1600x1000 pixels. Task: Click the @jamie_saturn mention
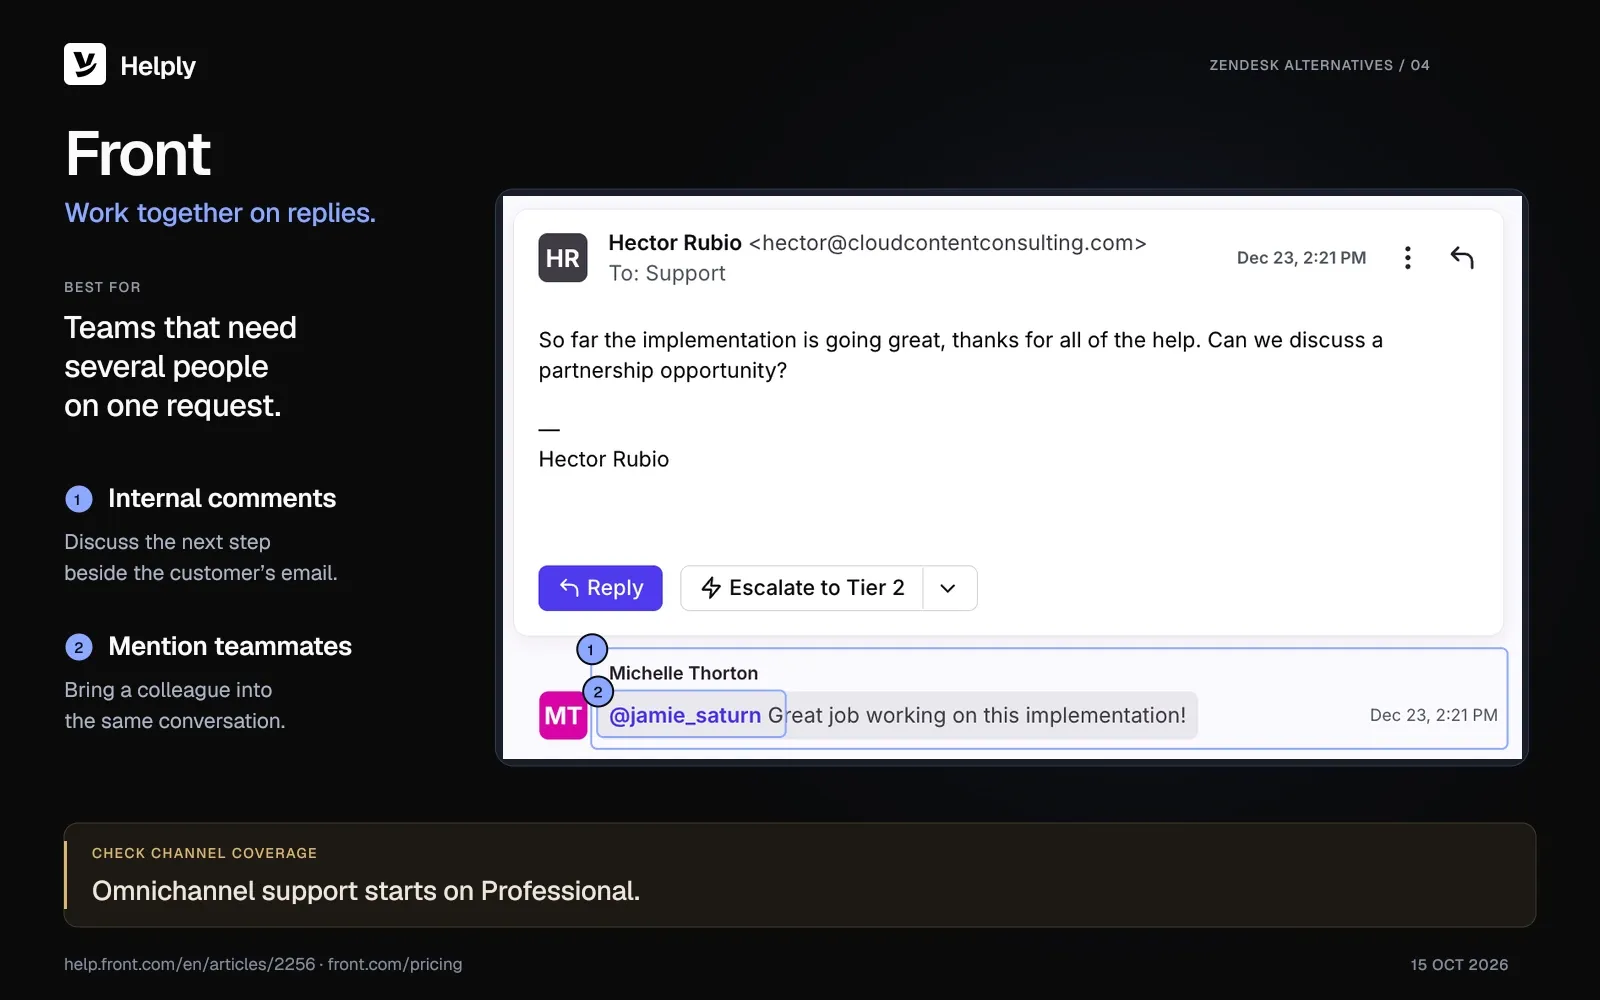[685, 715]
